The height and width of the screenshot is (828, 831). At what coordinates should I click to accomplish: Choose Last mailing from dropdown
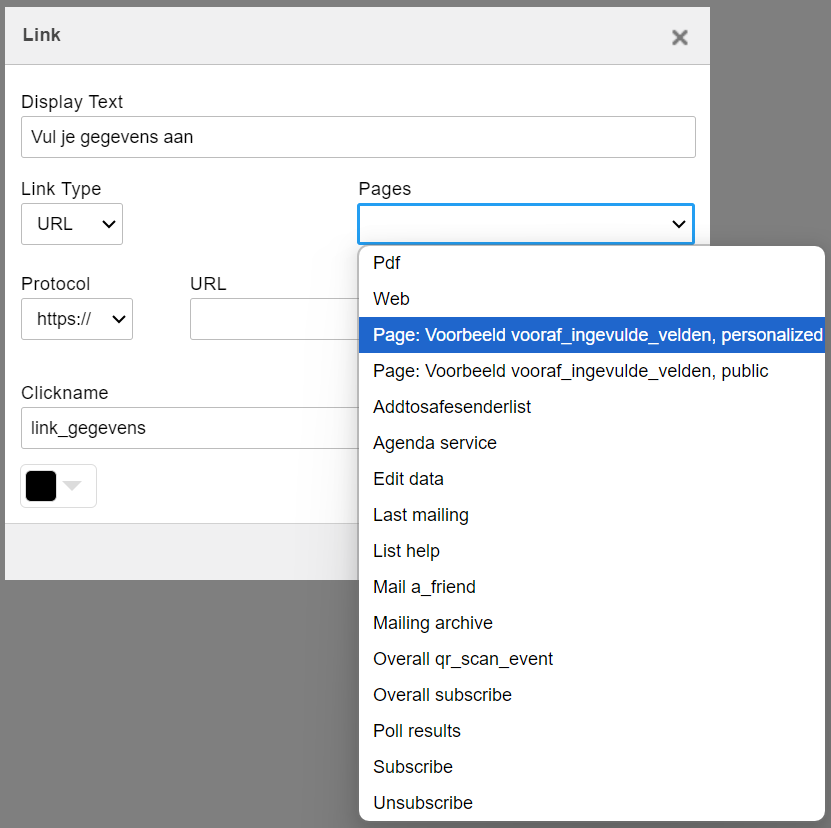(420, 515)
